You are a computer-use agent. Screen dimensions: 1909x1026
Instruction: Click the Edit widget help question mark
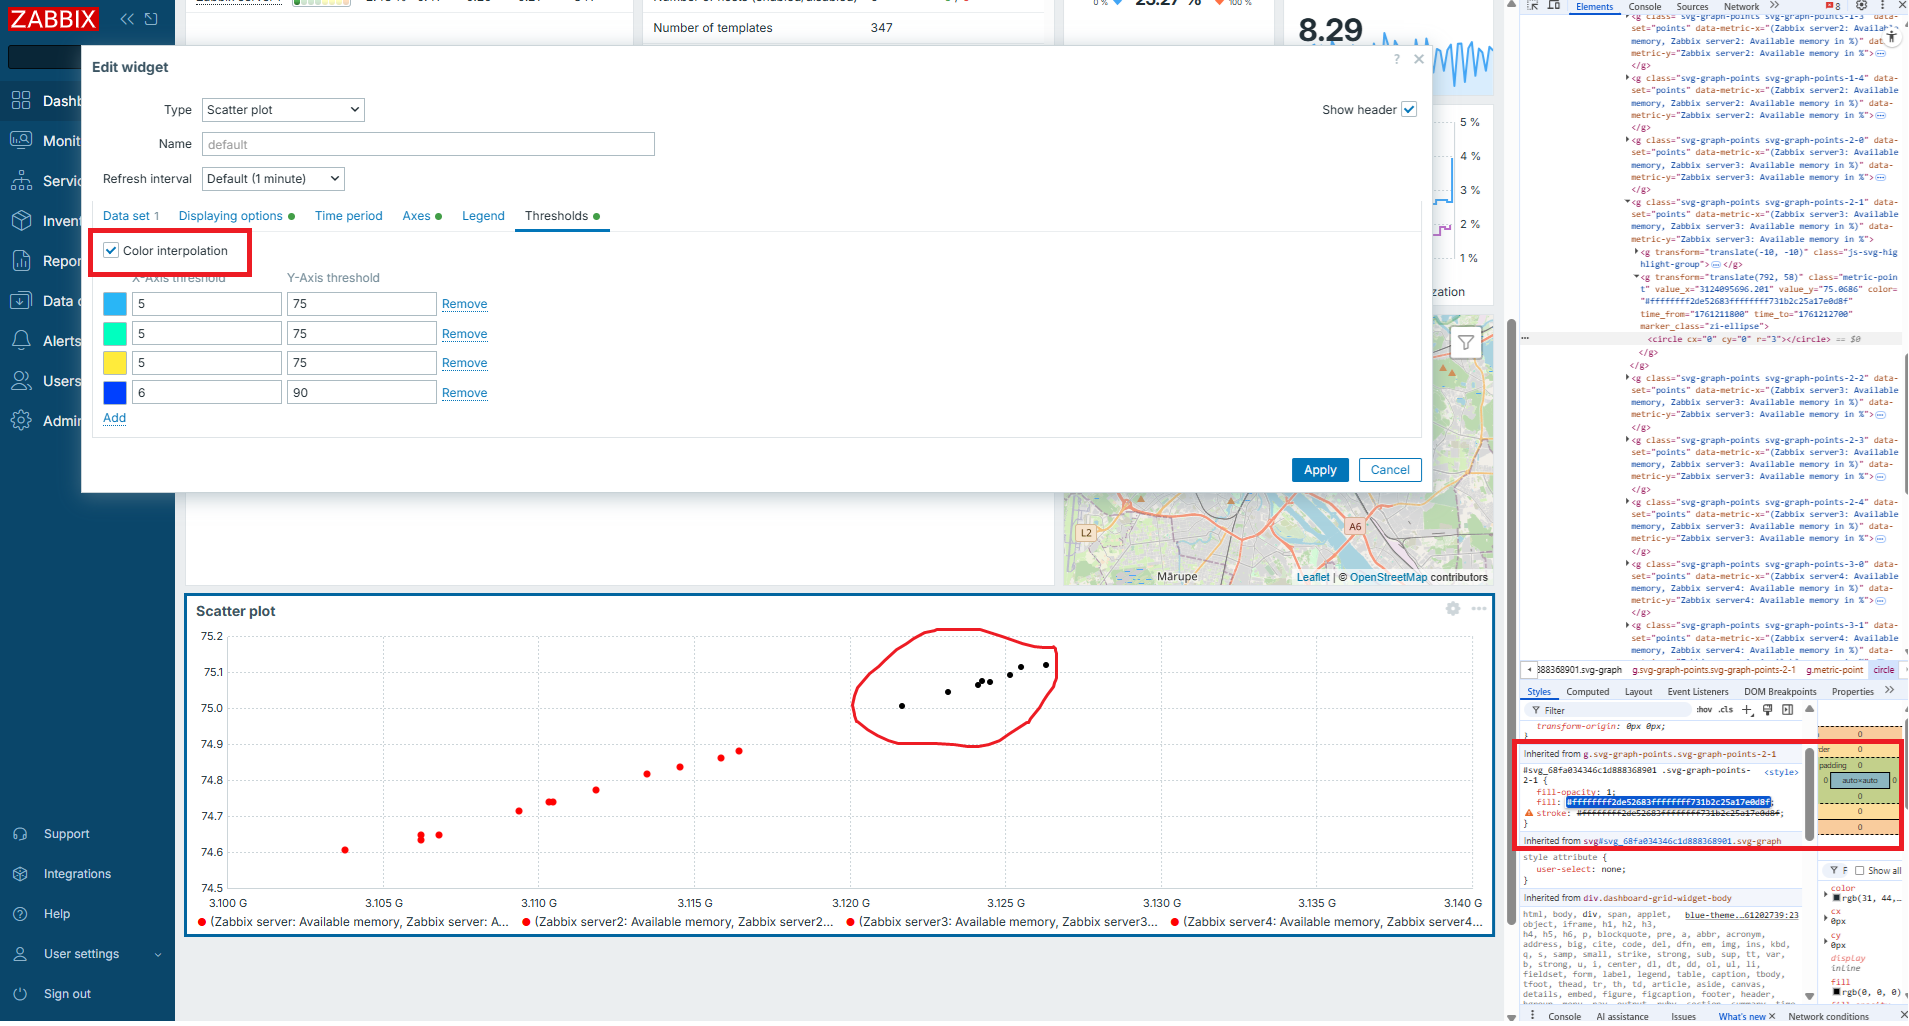tap(1397, 60)
